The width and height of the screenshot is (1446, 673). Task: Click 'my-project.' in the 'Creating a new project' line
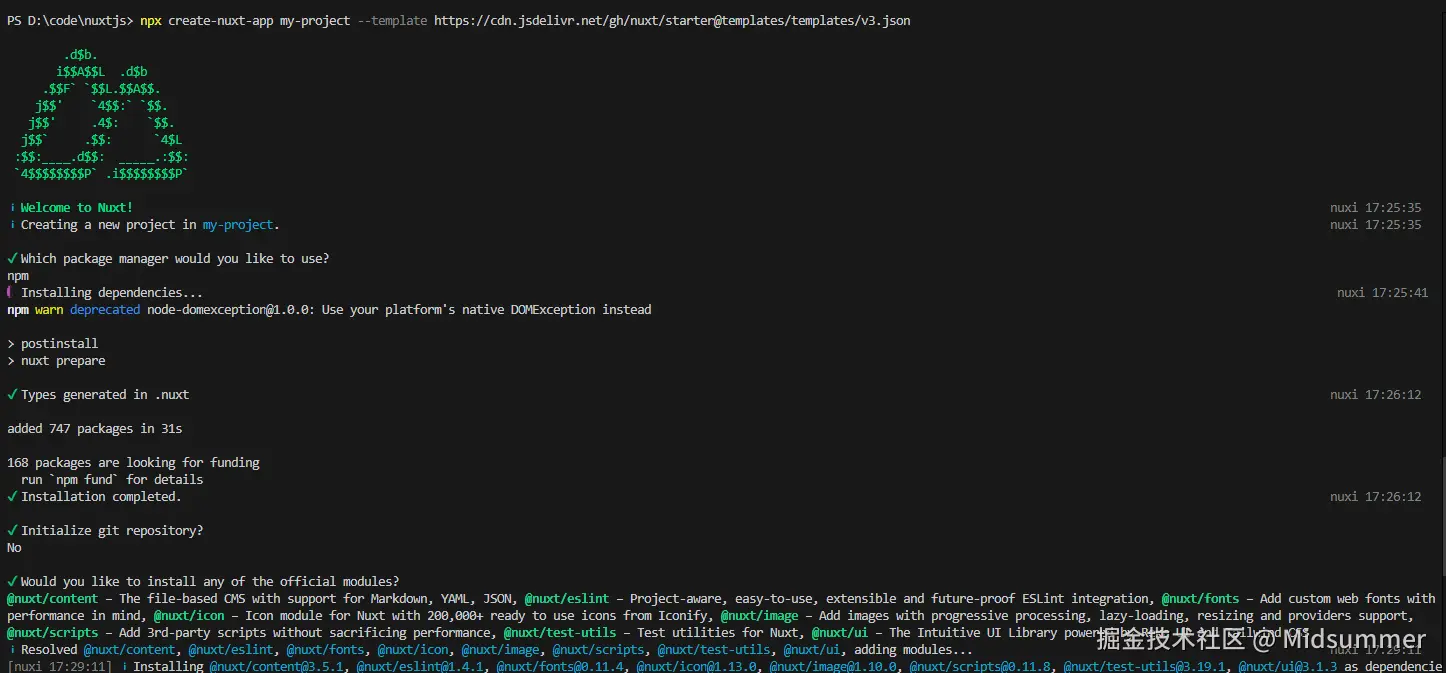pos(241,225)
